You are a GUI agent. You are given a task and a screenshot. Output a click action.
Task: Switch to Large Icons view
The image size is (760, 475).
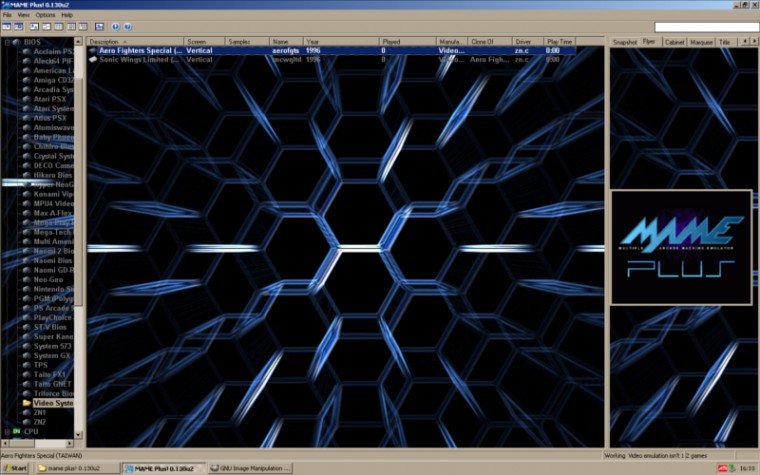[x=34, y=27]
